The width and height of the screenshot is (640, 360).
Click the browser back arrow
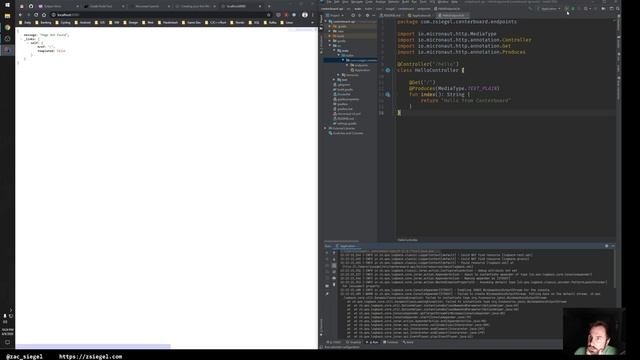pos(20,15)
